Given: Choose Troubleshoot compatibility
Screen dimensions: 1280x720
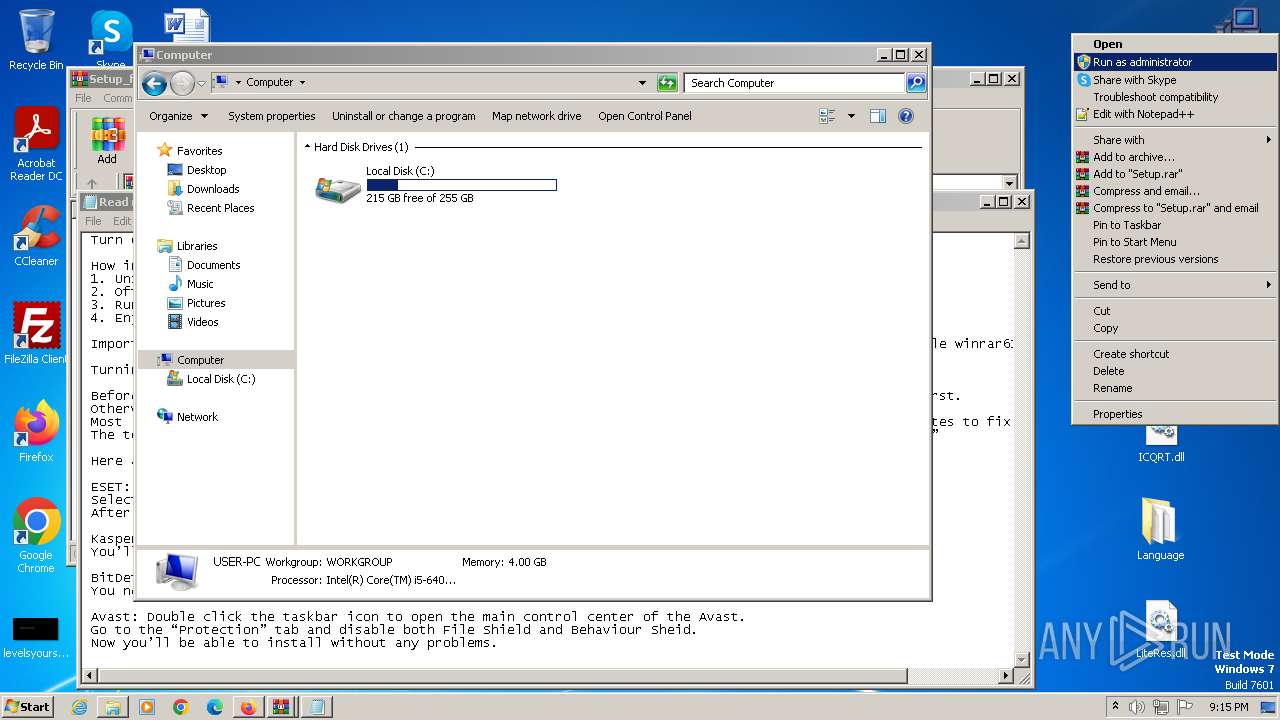Looking at the screenshot, I should (1174, 97).
